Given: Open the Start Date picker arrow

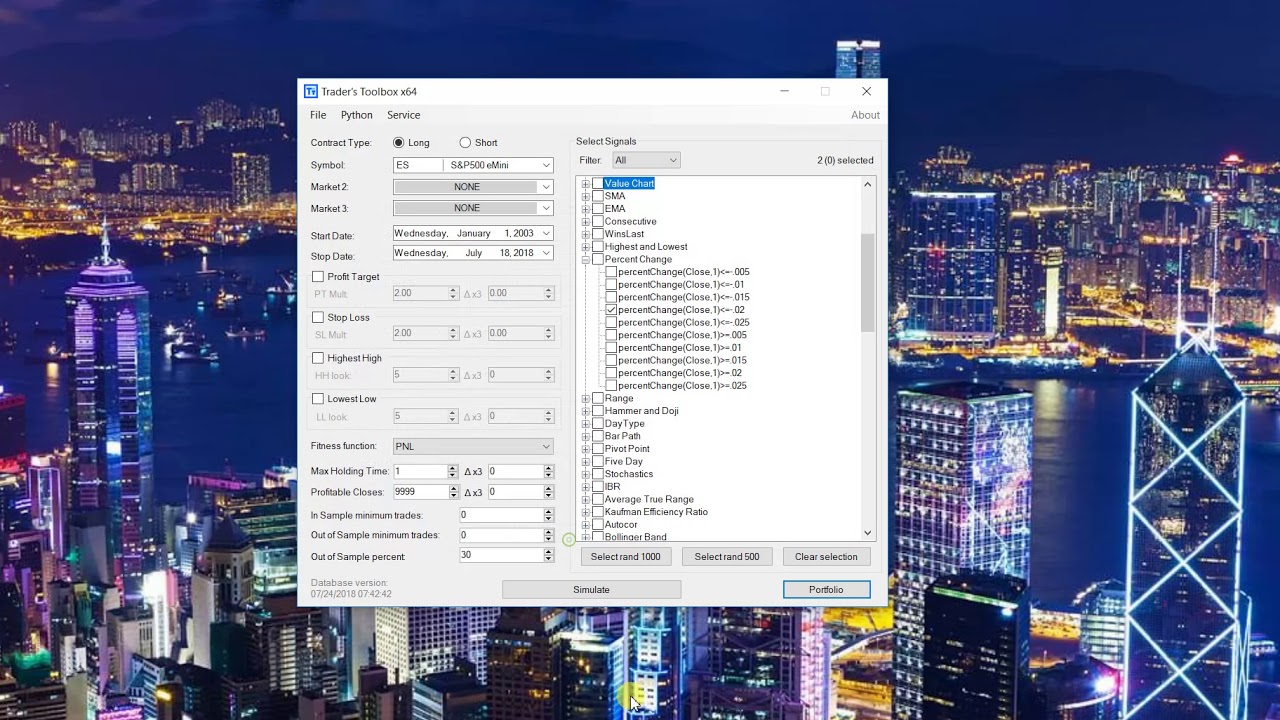Looking at the screenshot, I should pyautogui.click(x=546, y=233).
